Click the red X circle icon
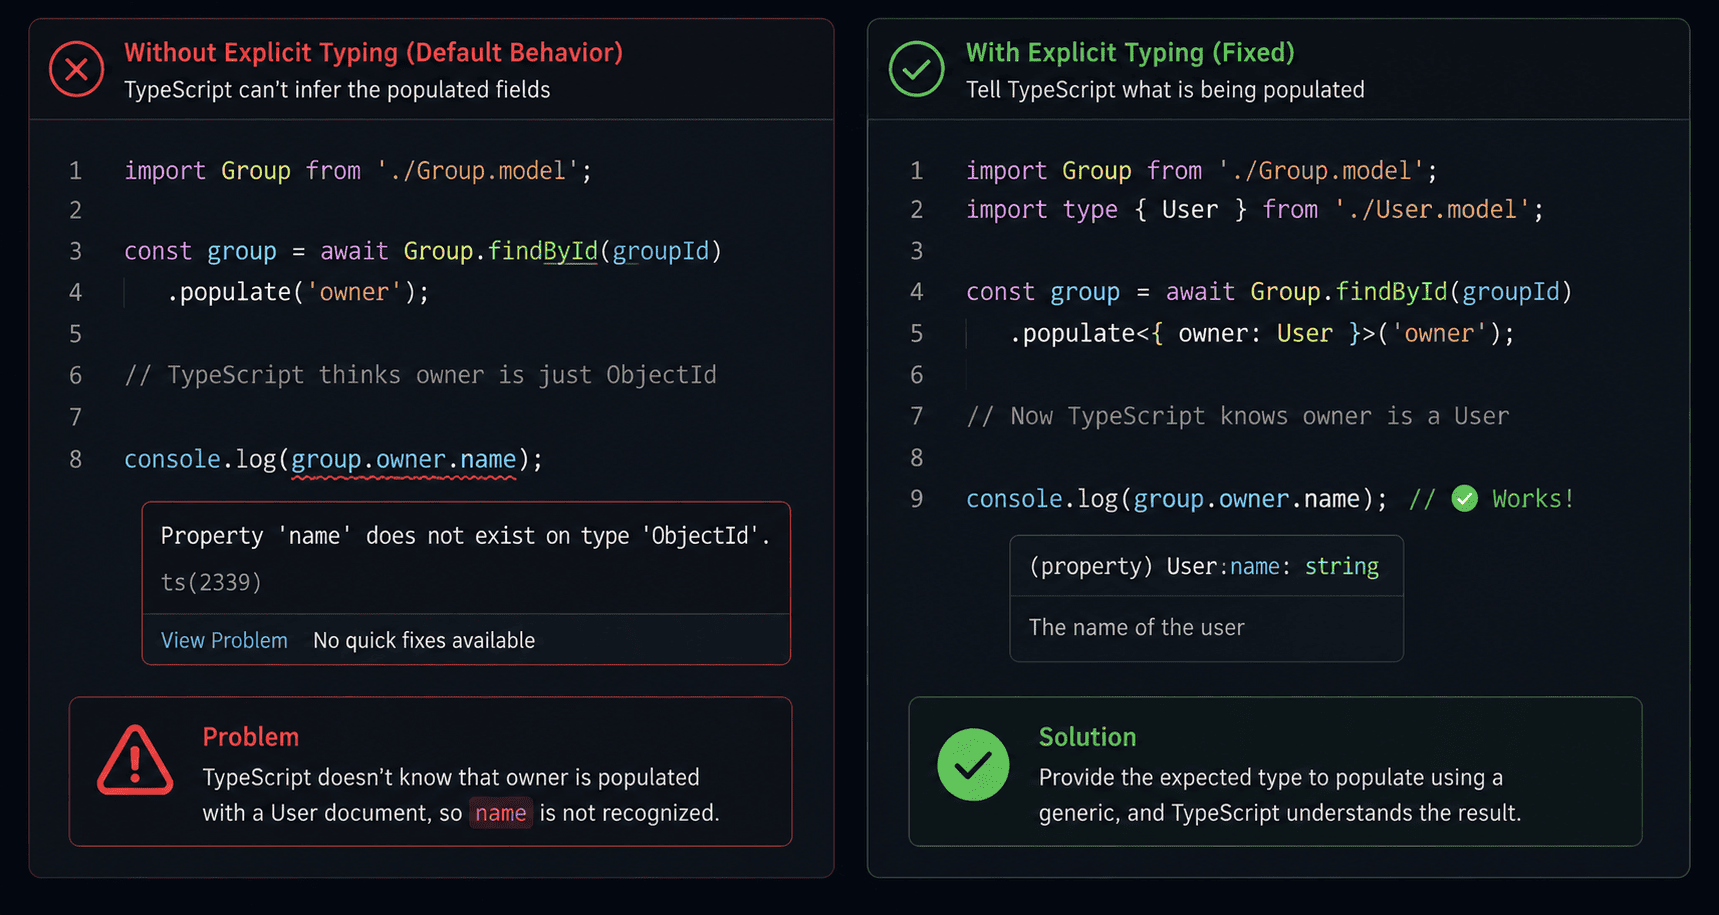The width and height of the screenshot is (1719, 915). coord(76,69)
